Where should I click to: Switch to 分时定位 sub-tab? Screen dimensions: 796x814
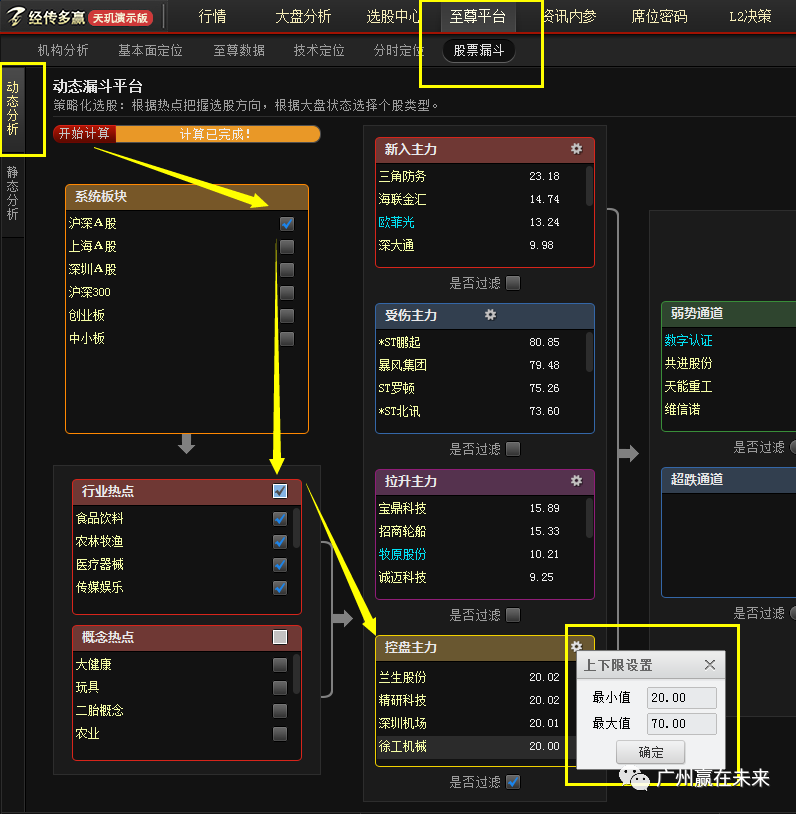point(398,50)
